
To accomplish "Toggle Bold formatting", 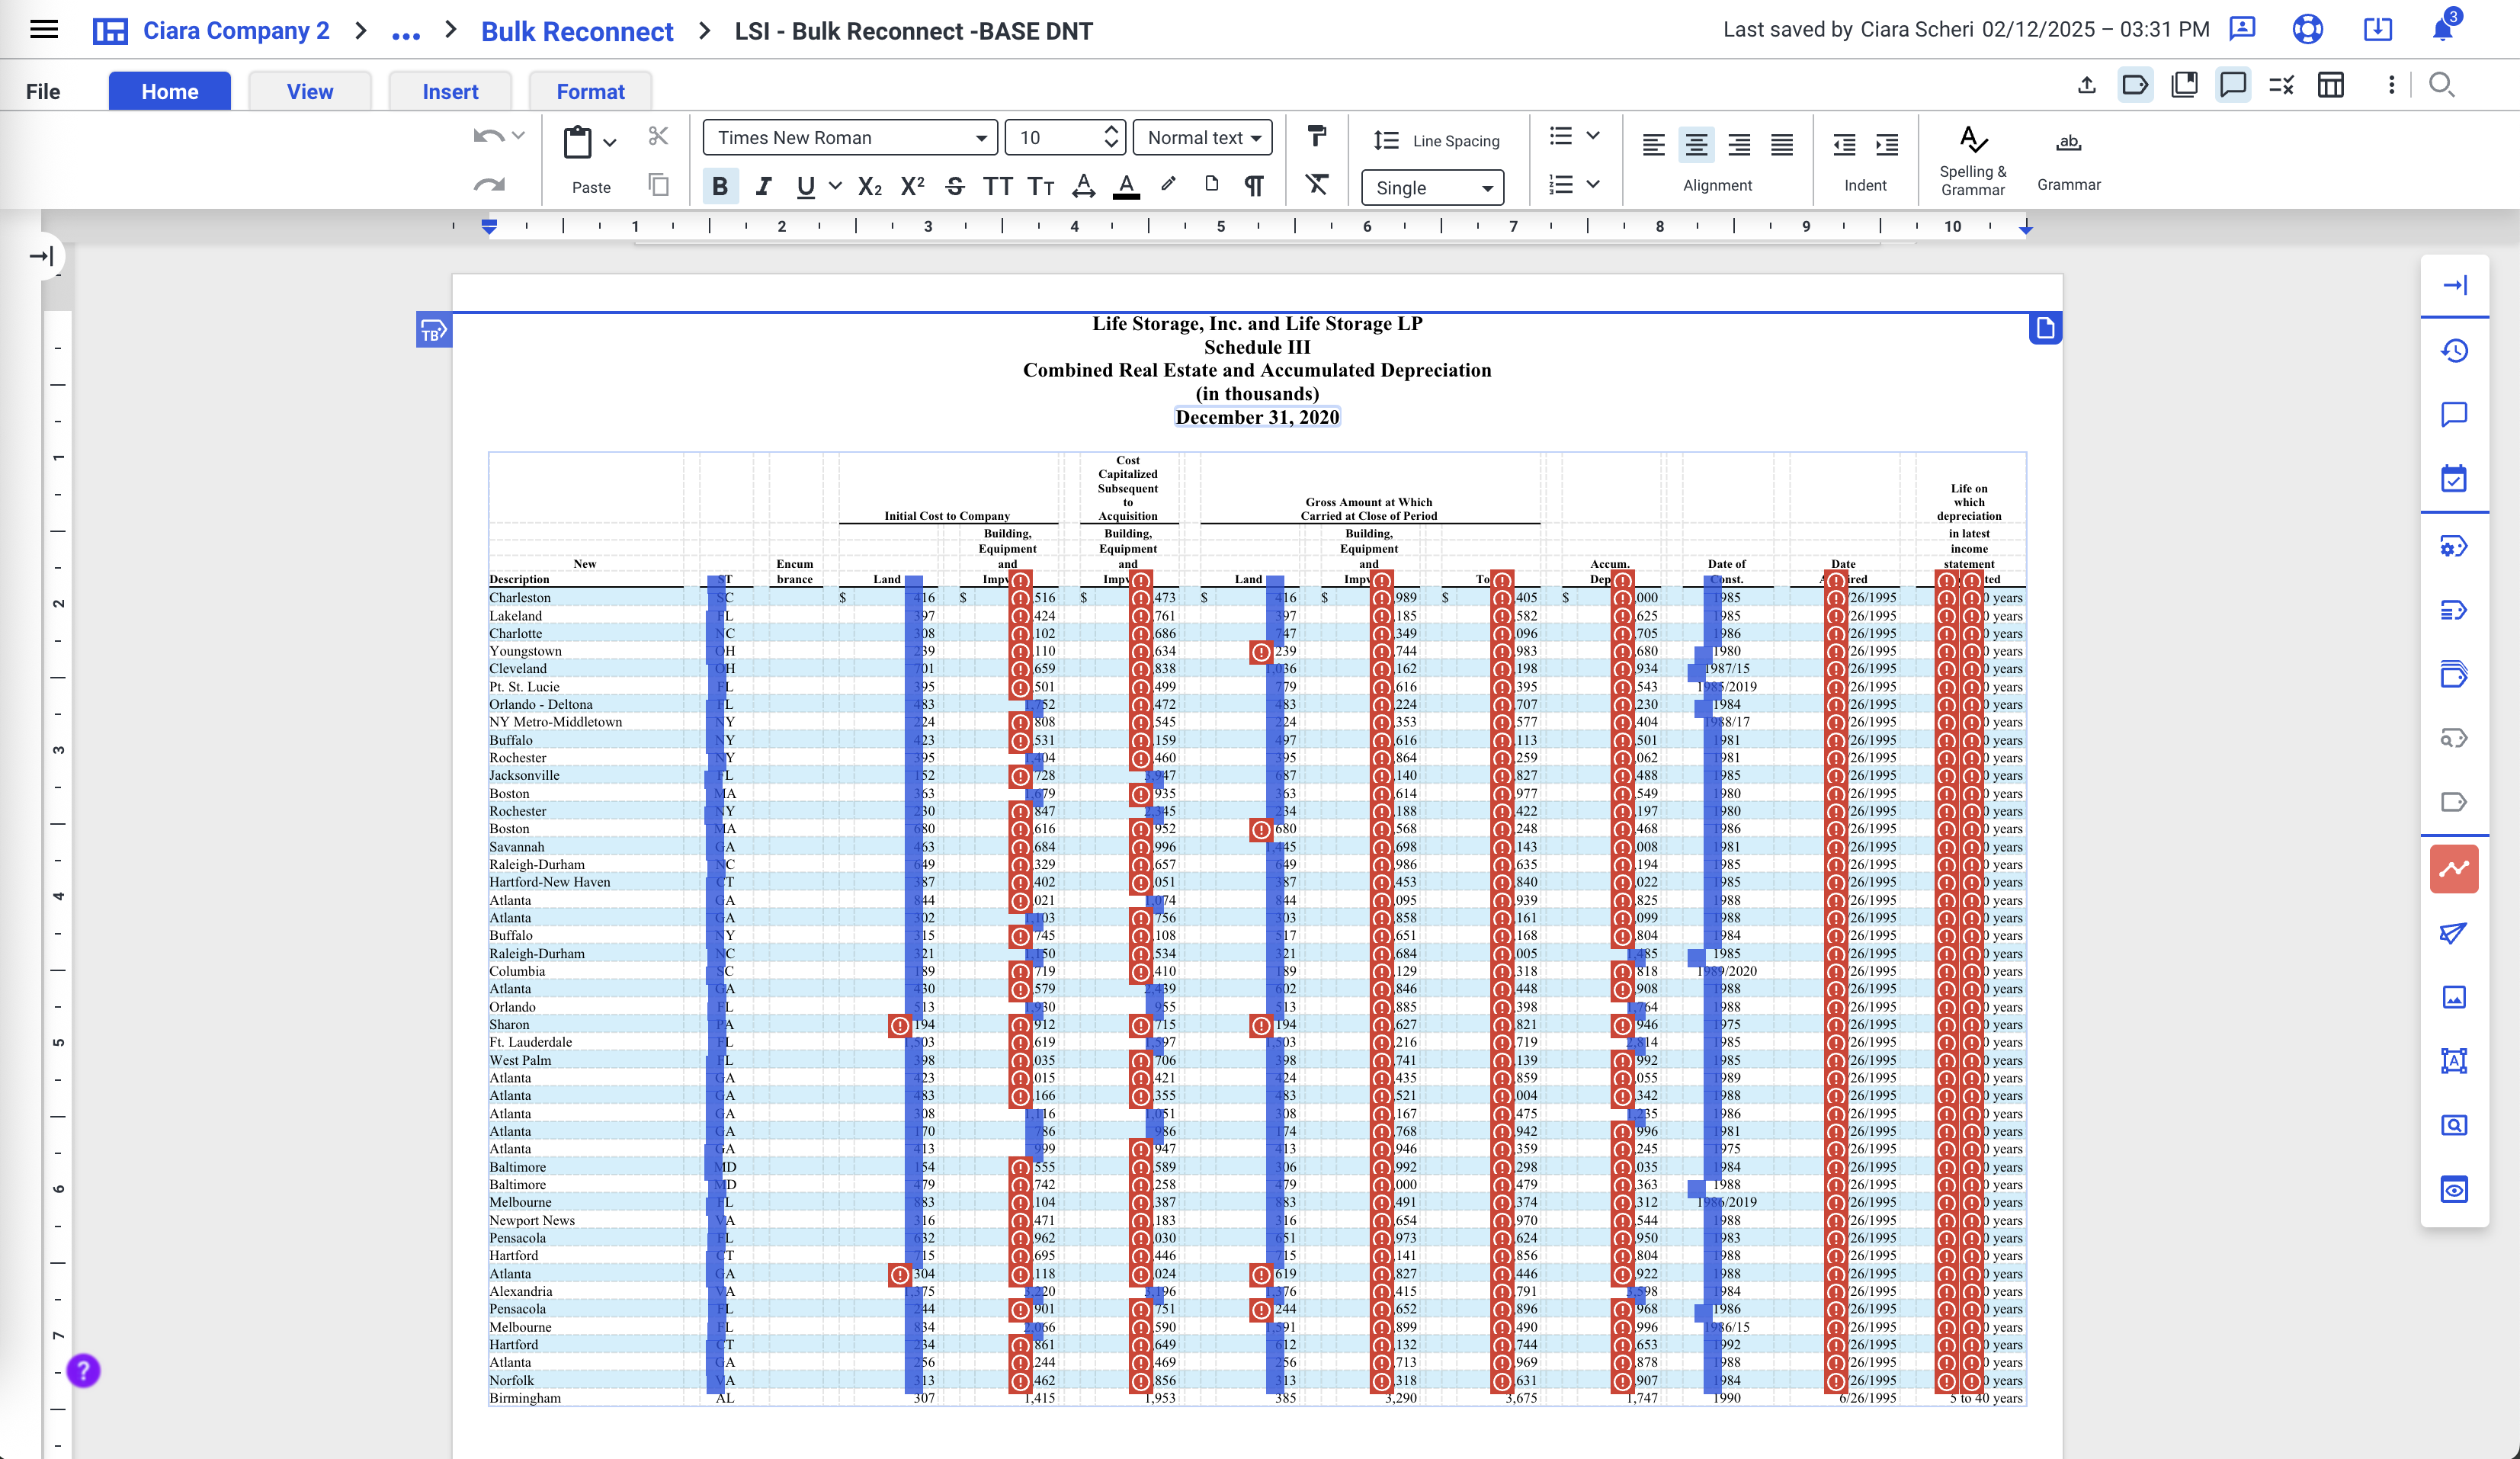I will pos(719,186).
